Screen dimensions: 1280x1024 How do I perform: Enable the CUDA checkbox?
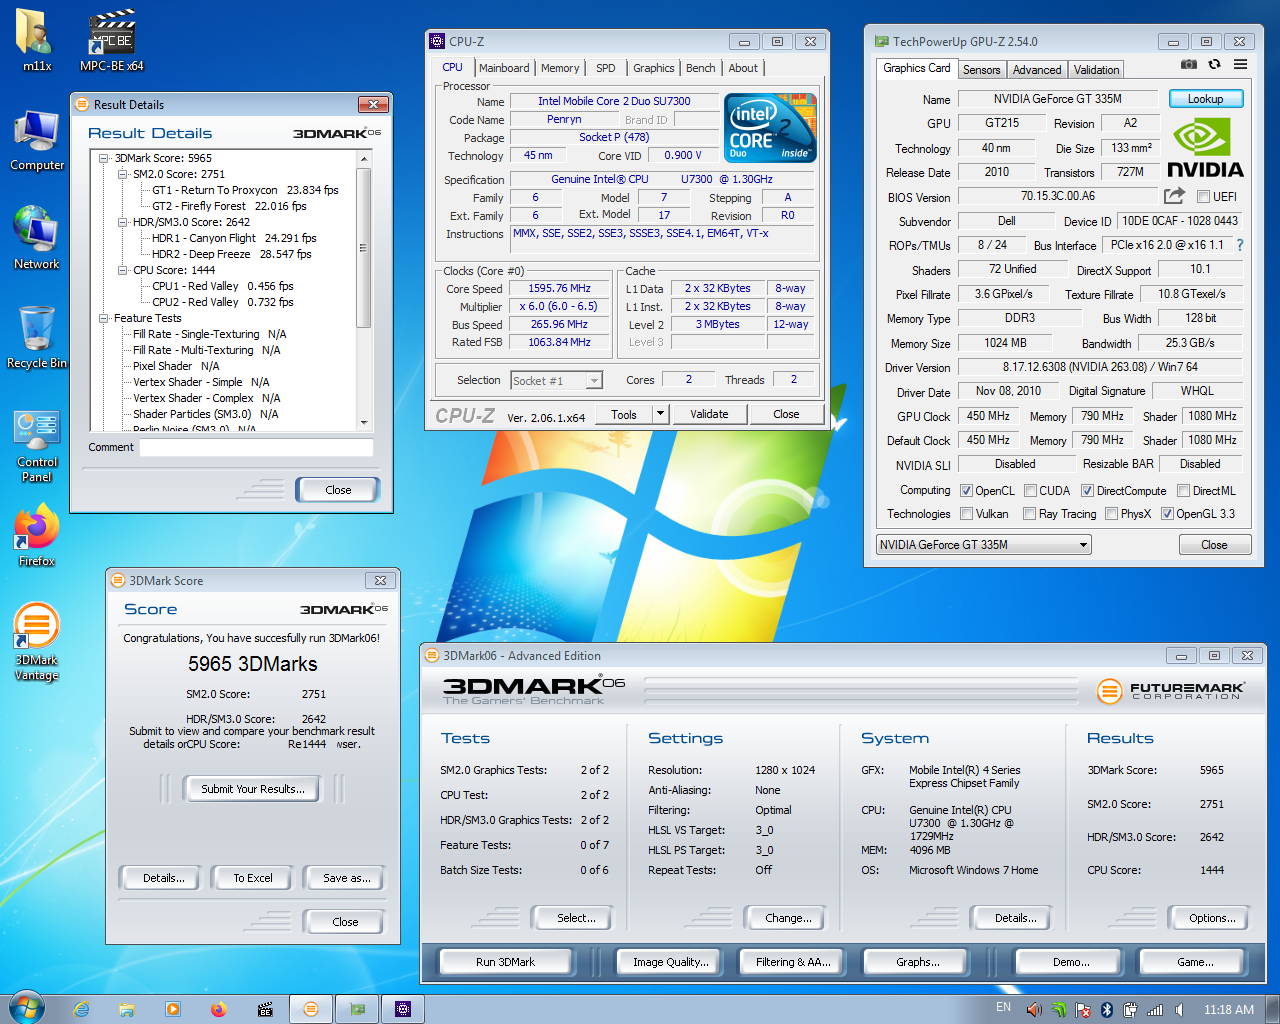point(1030,491)
